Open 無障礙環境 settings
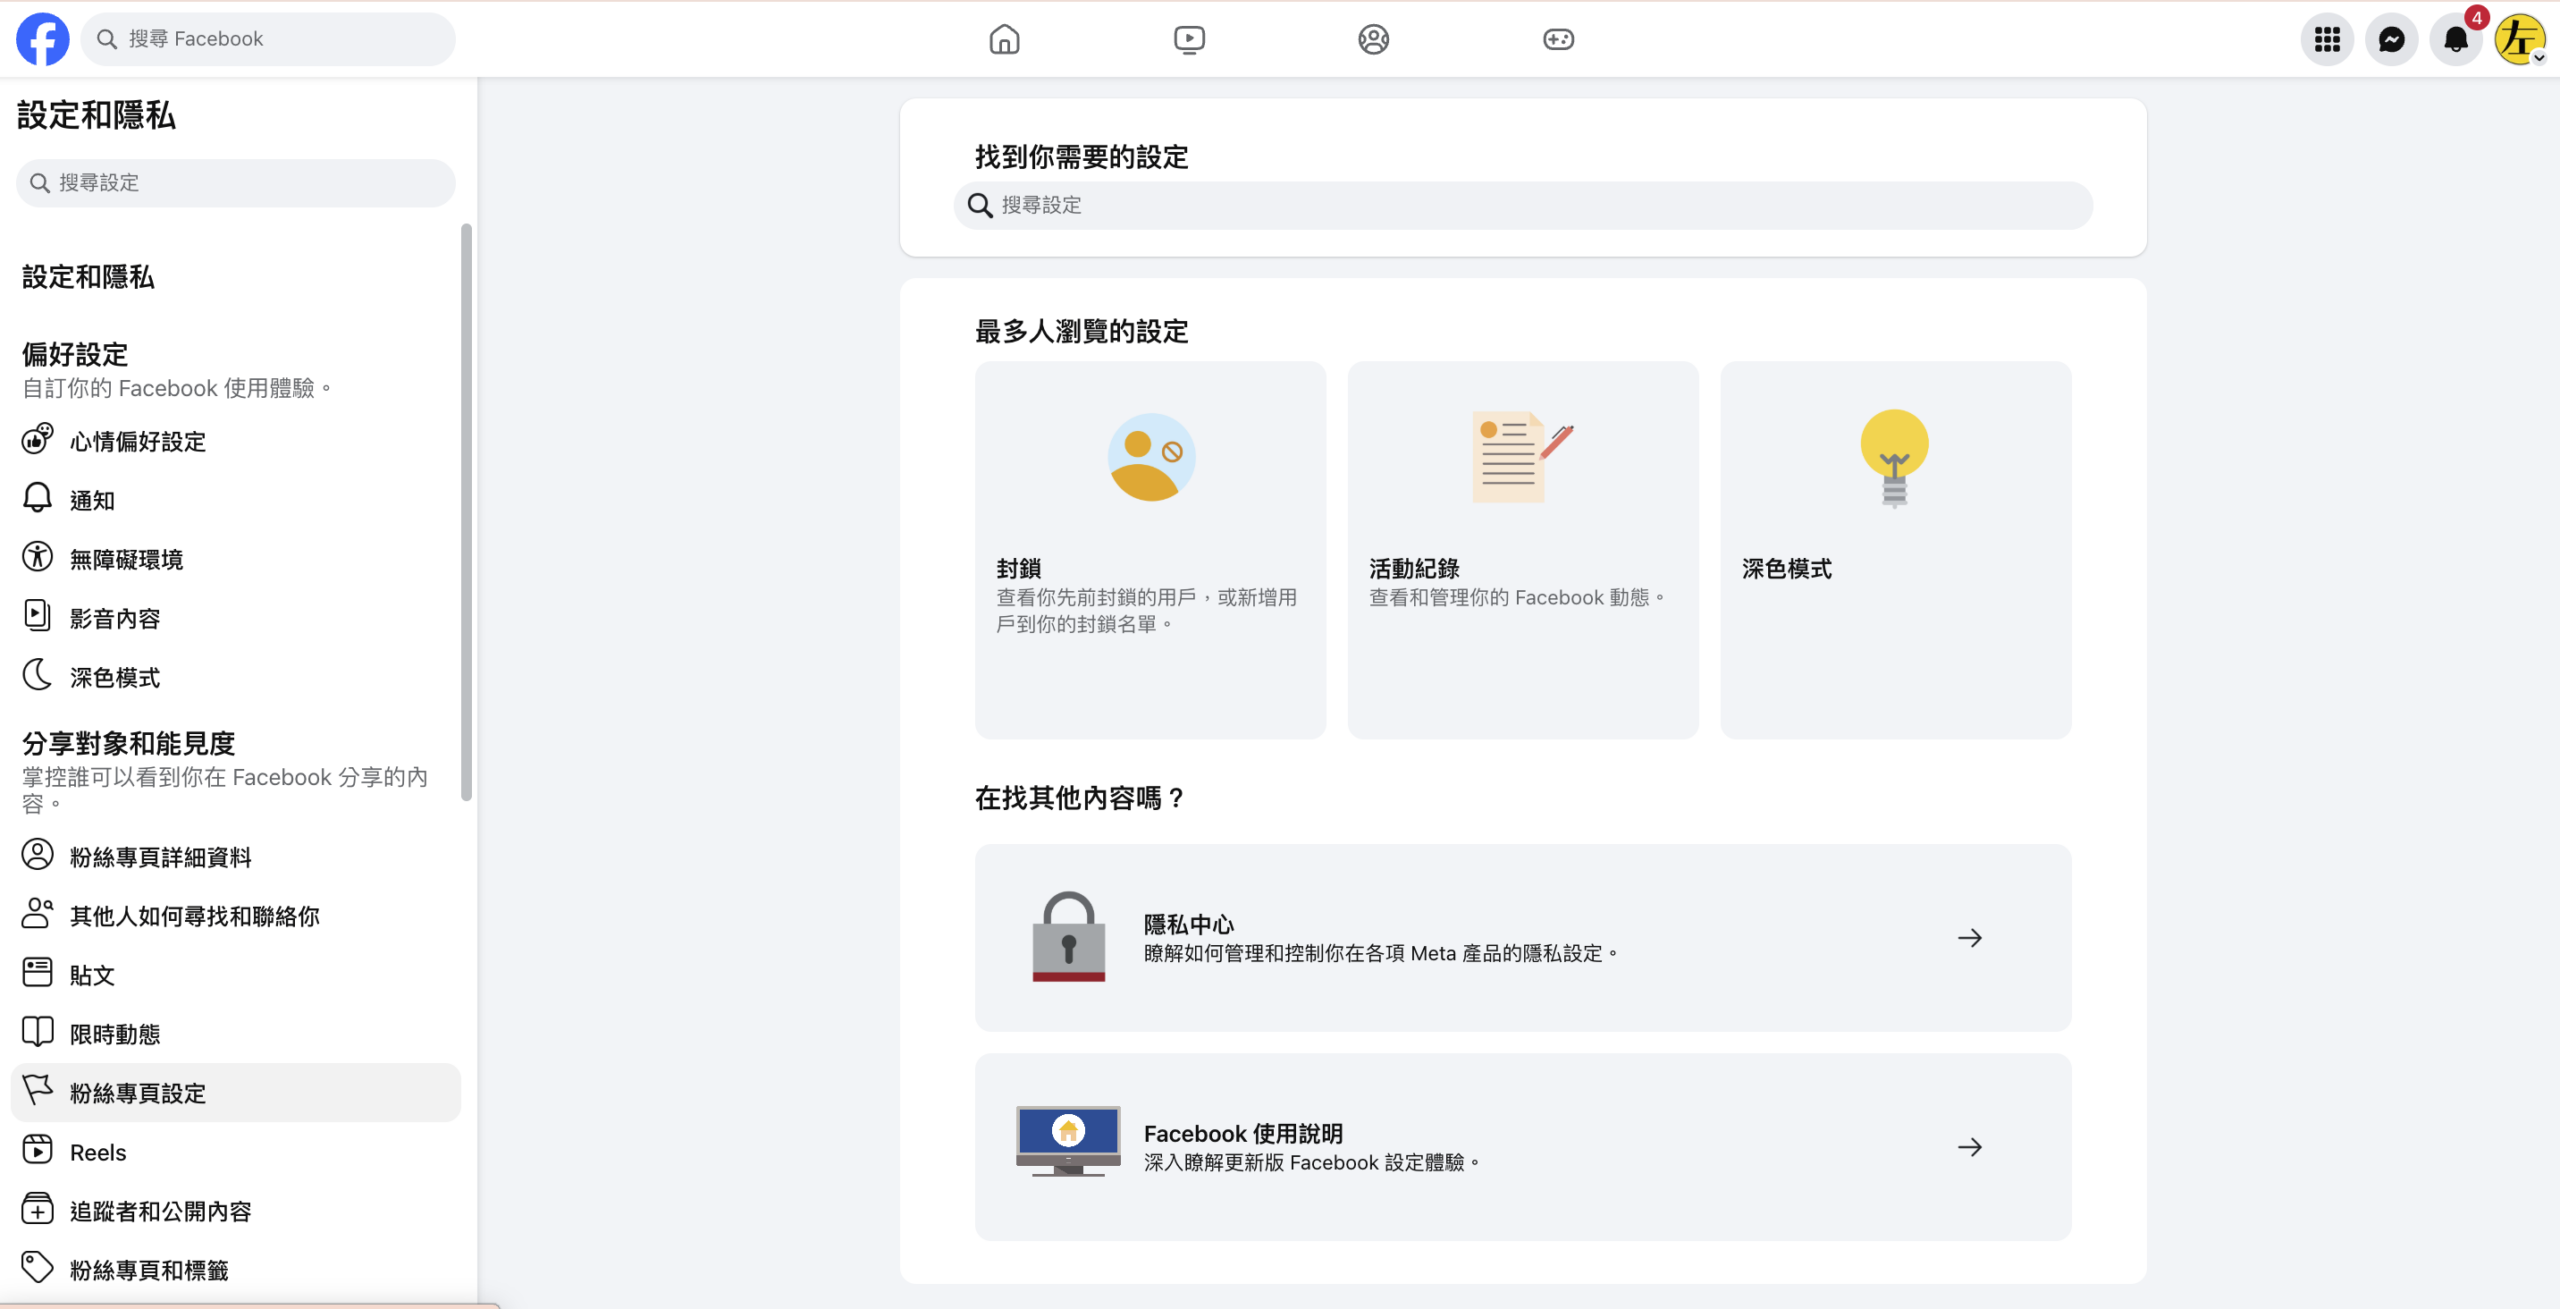The image size is (2560, 1309). click(x=236, y=559)
